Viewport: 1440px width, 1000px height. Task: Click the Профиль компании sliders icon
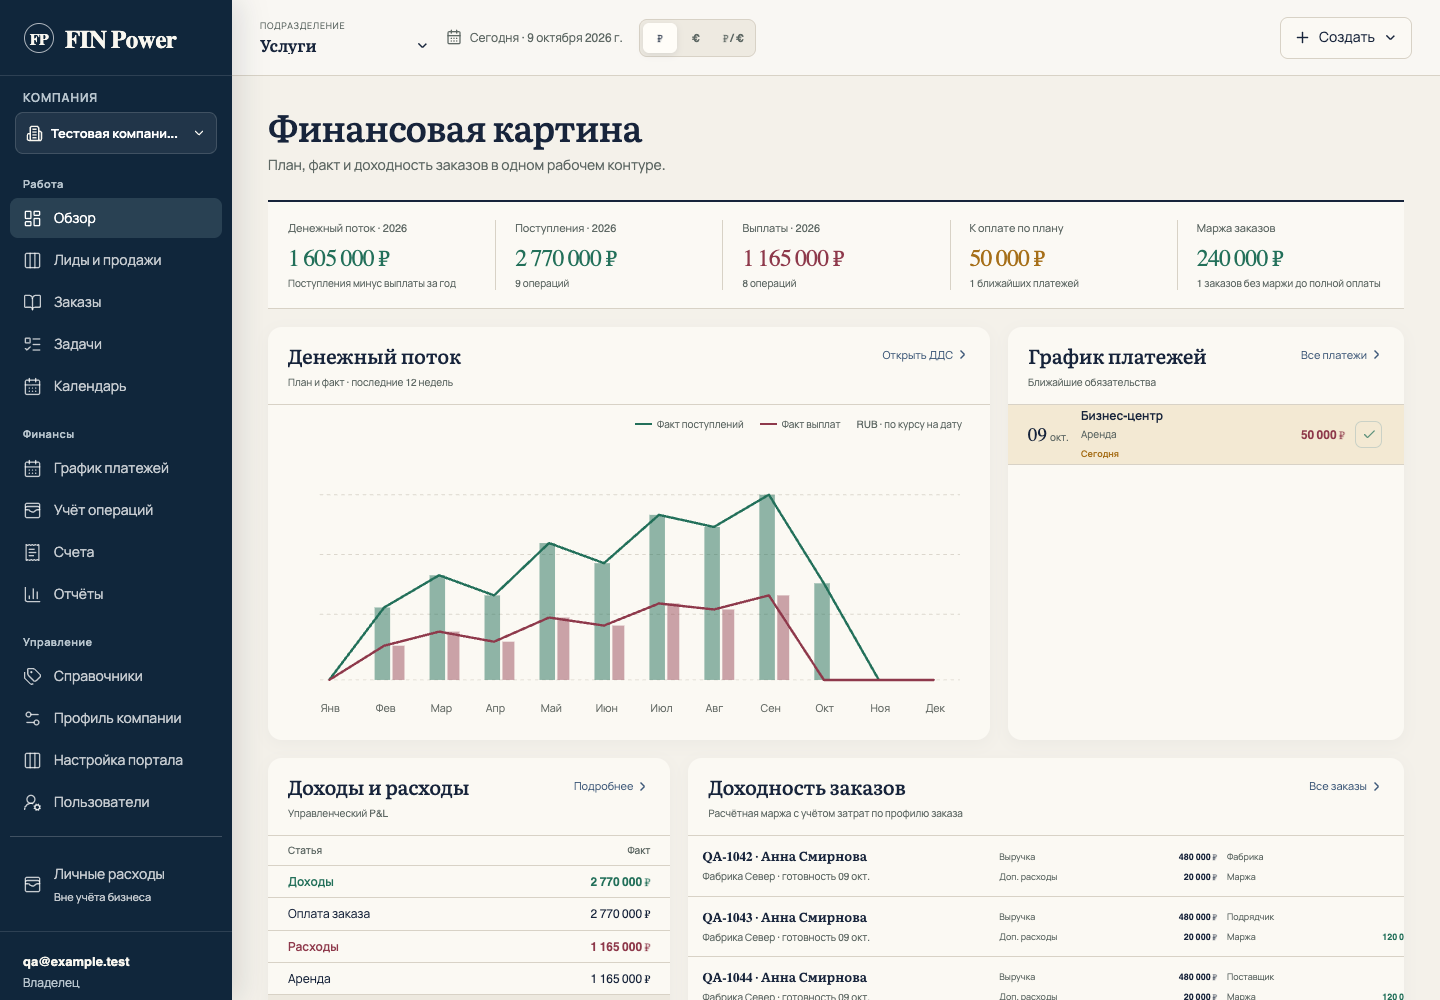[x=33, y=718]
